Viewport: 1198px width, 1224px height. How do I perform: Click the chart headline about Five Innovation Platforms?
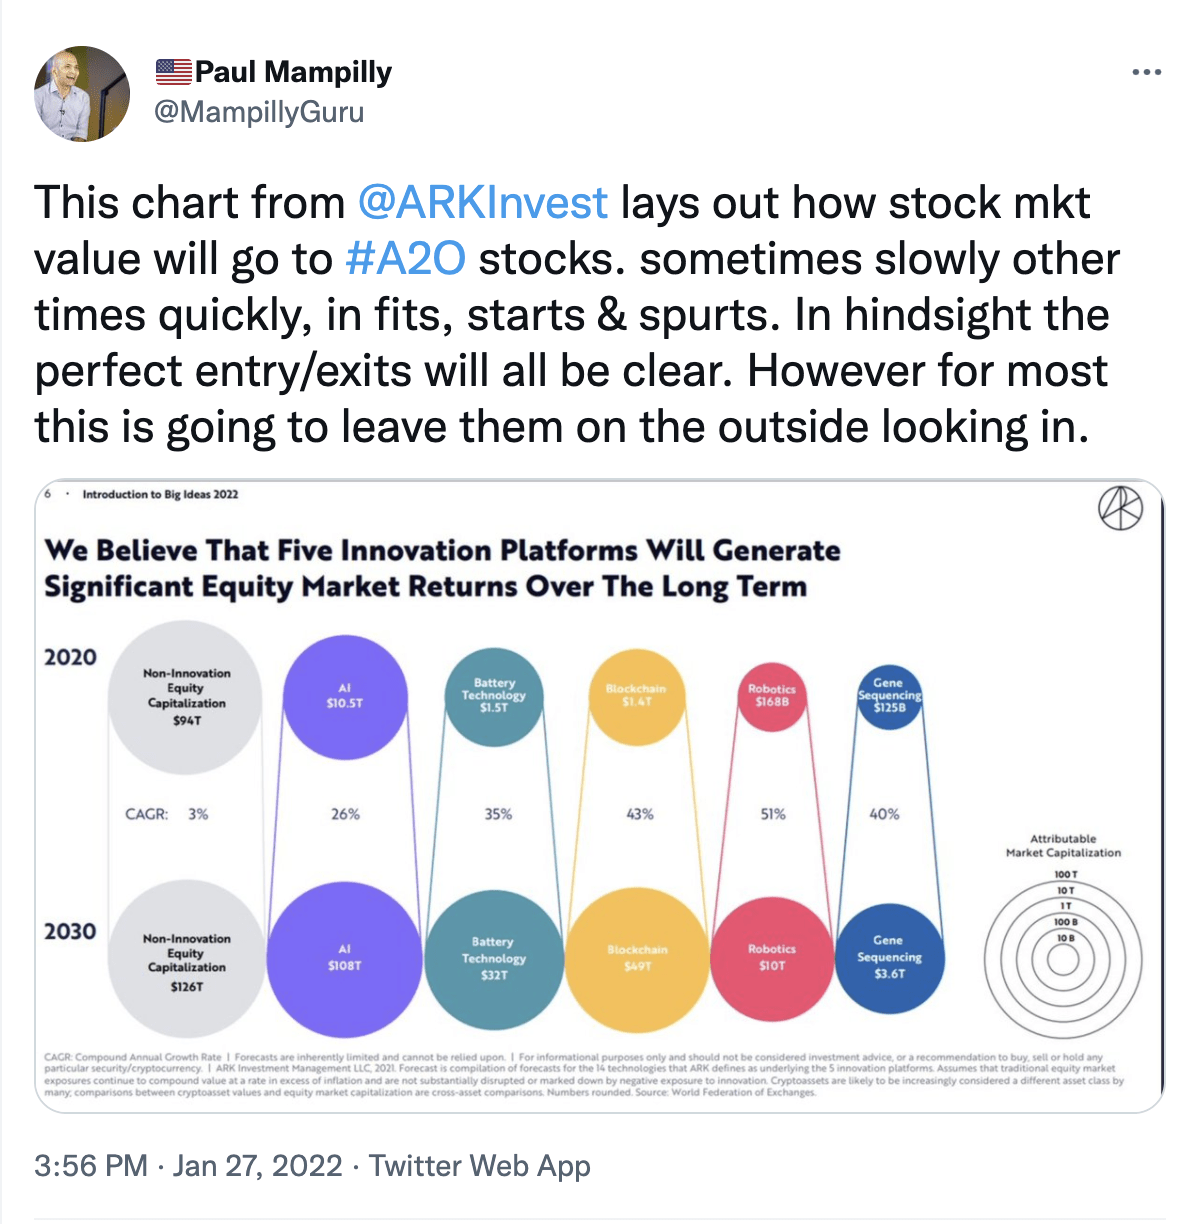click(x=443, y=568)
